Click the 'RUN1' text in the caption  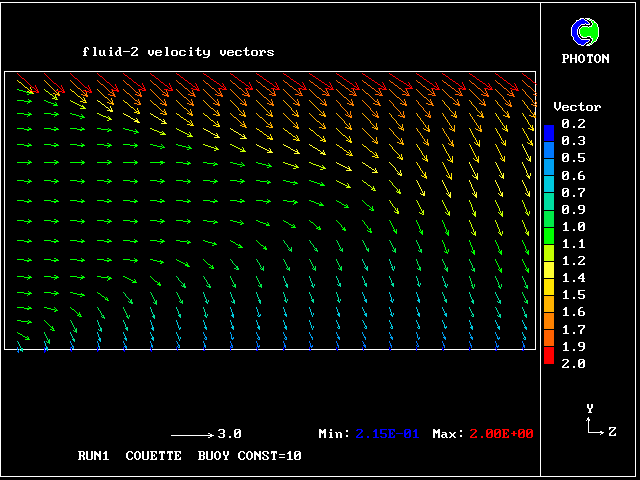[93, 455]
